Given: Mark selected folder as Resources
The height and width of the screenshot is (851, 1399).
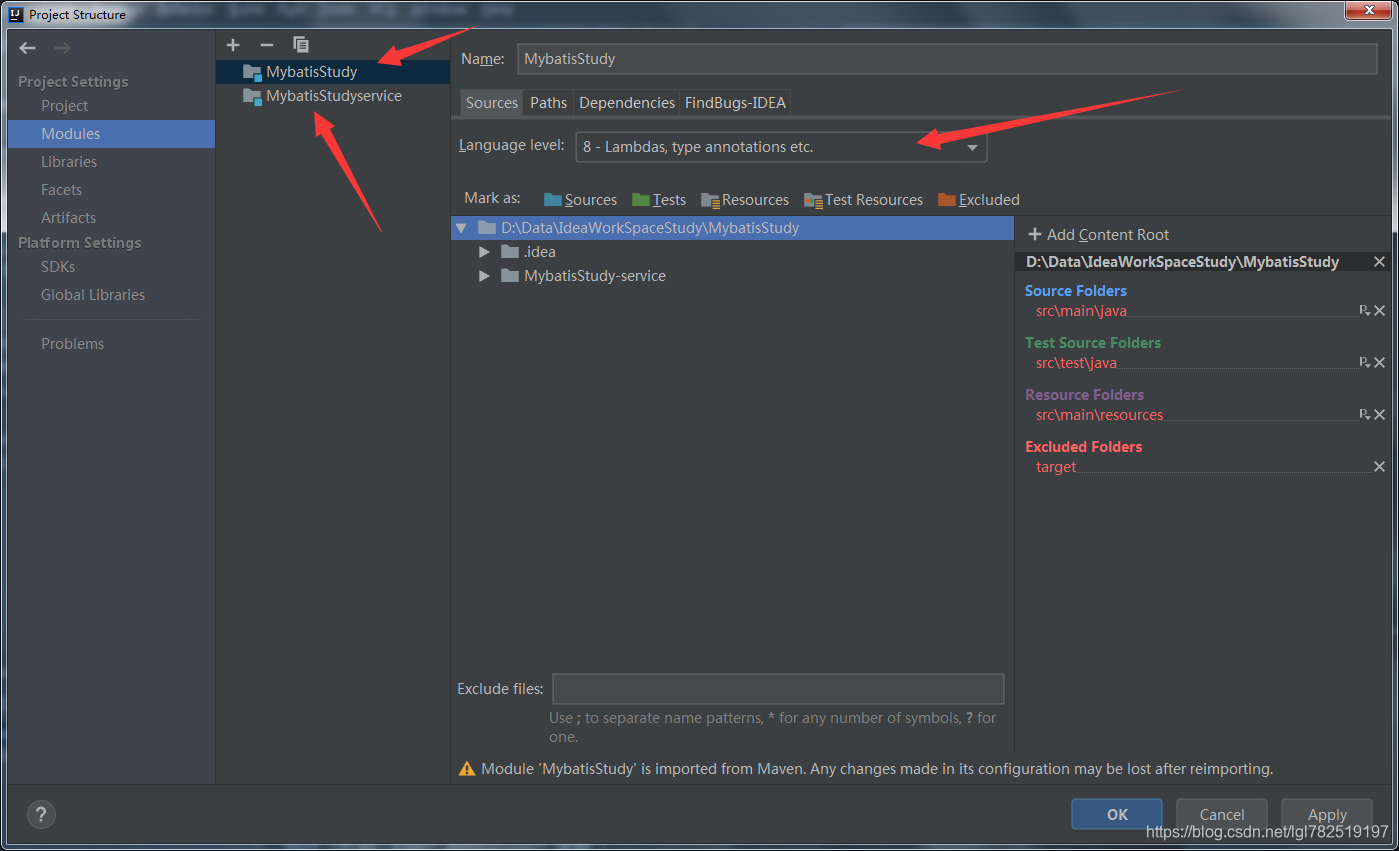Looking at the screenshot, I should coord(754,199).
